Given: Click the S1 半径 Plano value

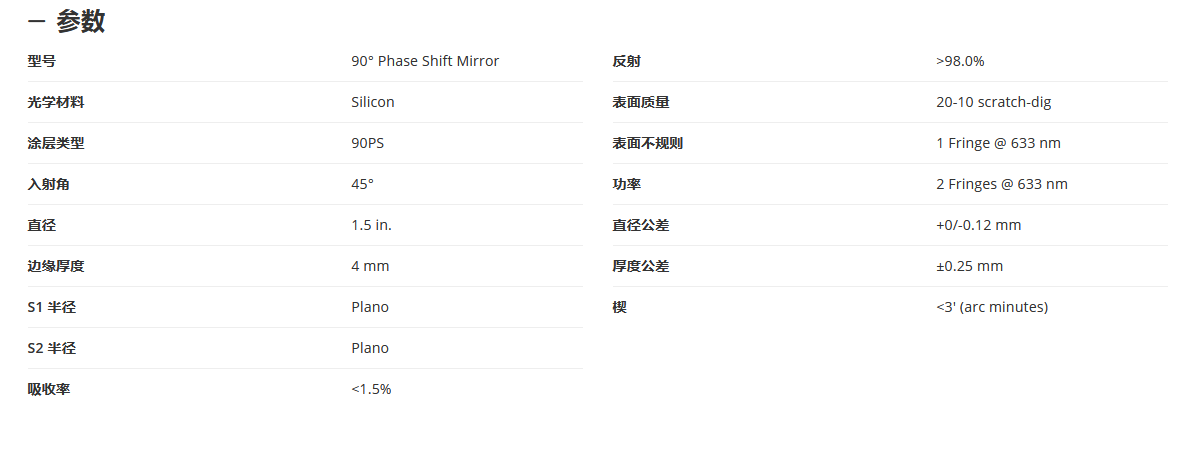Looking at the screenshot, I should (x=370, y=307).
